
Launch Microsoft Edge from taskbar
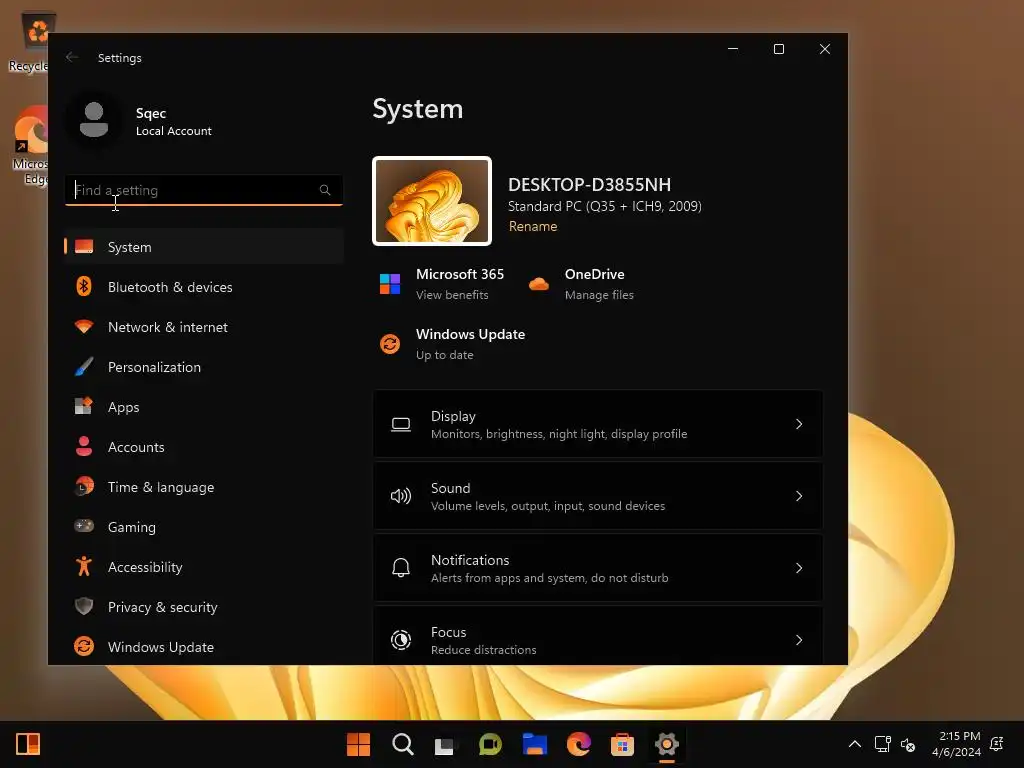click(x=579, y=744)
